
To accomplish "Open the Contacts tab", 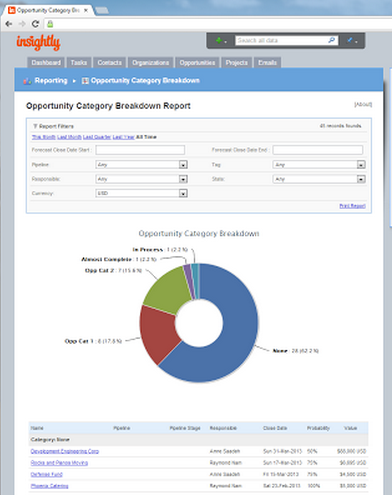I will (x=109, y=63).
